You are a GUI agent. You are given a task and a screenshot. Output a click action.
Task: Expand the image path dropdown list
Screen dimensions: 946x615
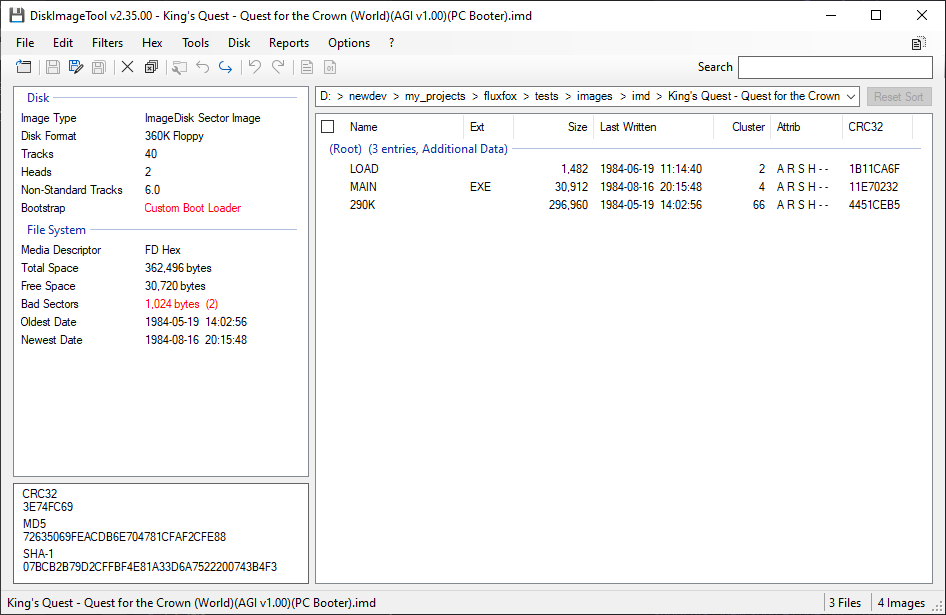click(x=850, y=96)
